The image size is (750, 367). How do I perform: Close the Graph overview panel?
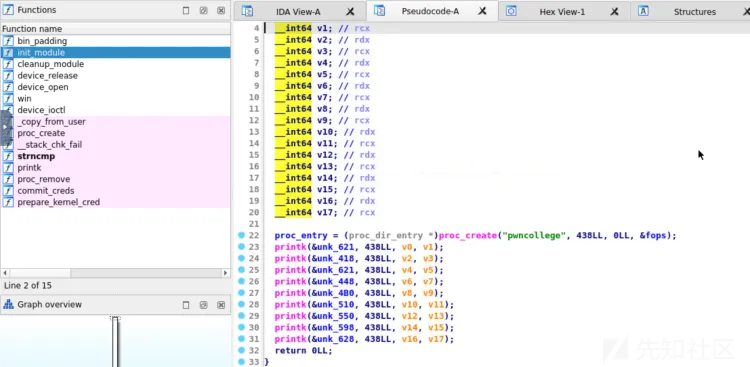click(x=221, y=305)
